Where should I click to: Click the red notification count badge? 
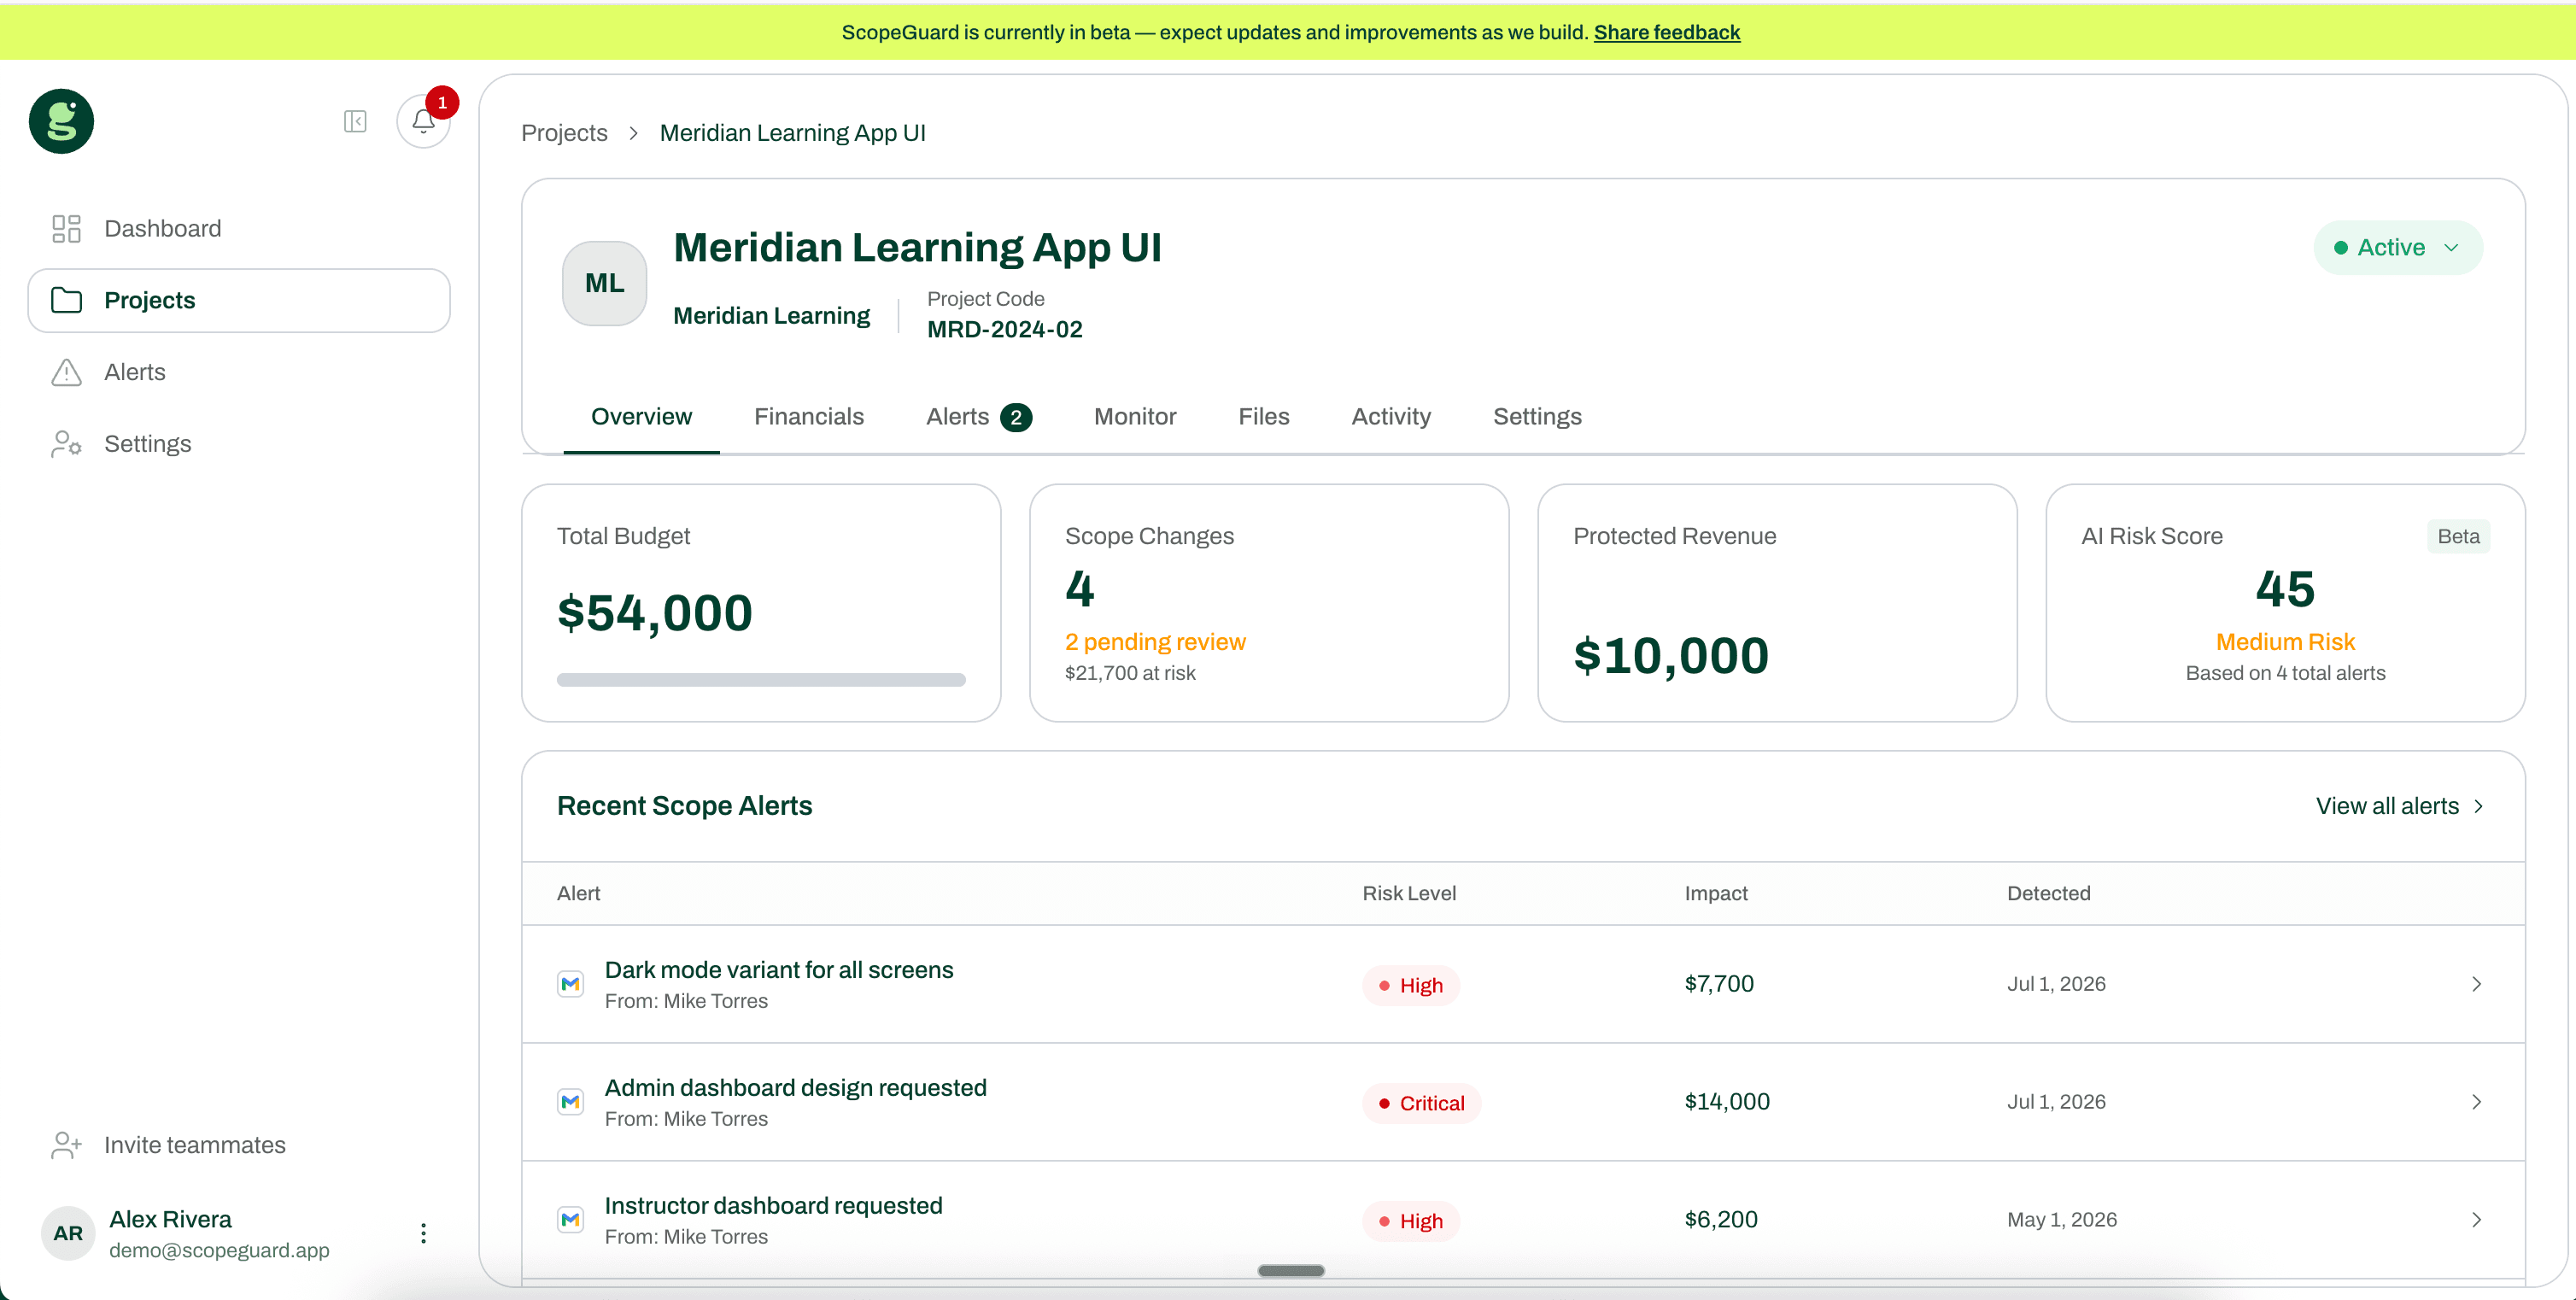tap(442, 103)
